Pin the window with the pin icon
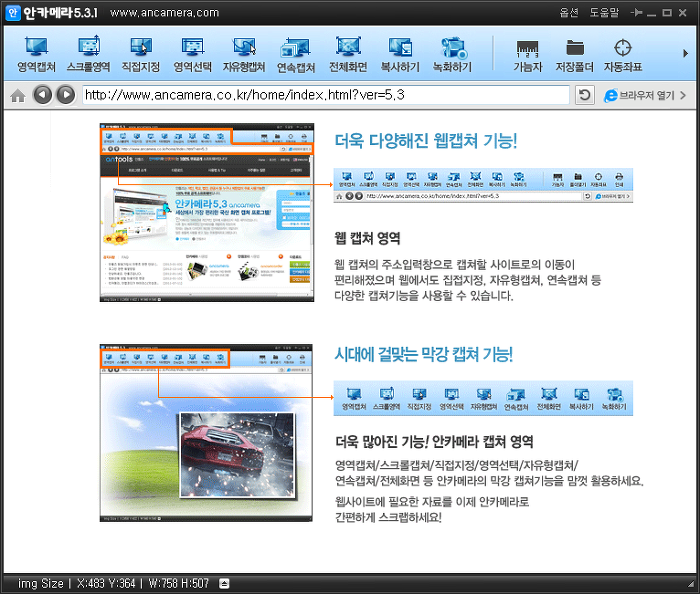This screenshot has width=700, height=594. tap(636, 12)
